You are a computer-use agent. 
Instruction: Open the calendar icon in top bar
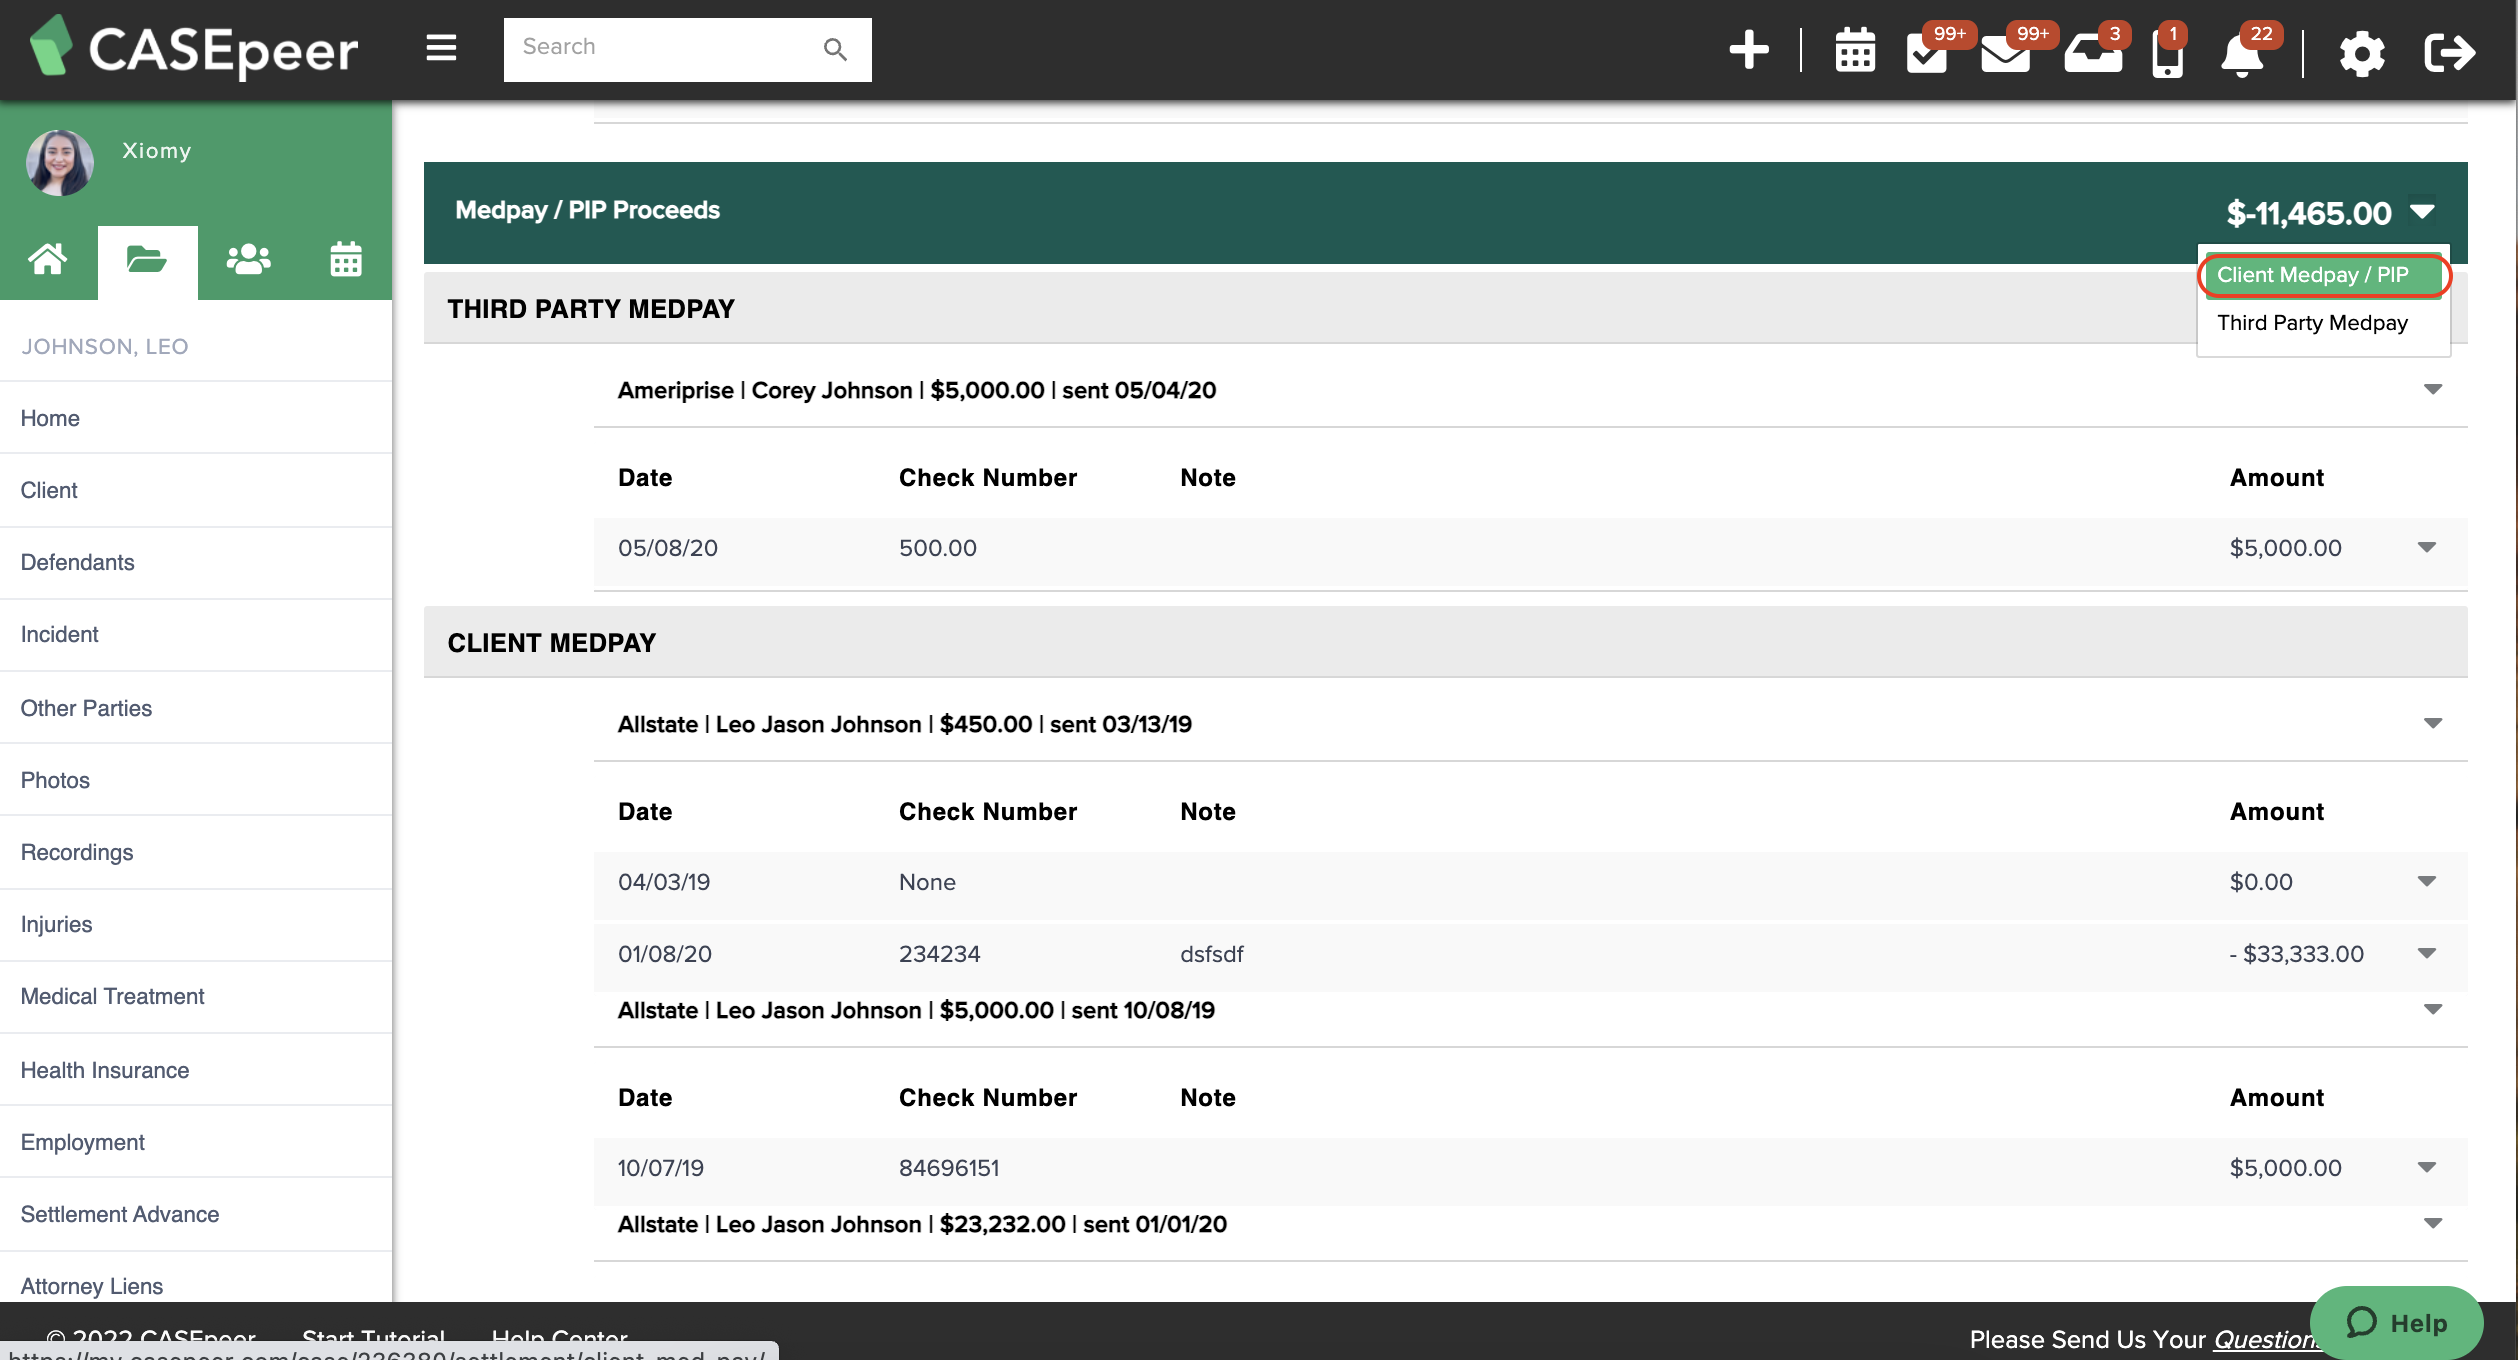point(1855,50)
